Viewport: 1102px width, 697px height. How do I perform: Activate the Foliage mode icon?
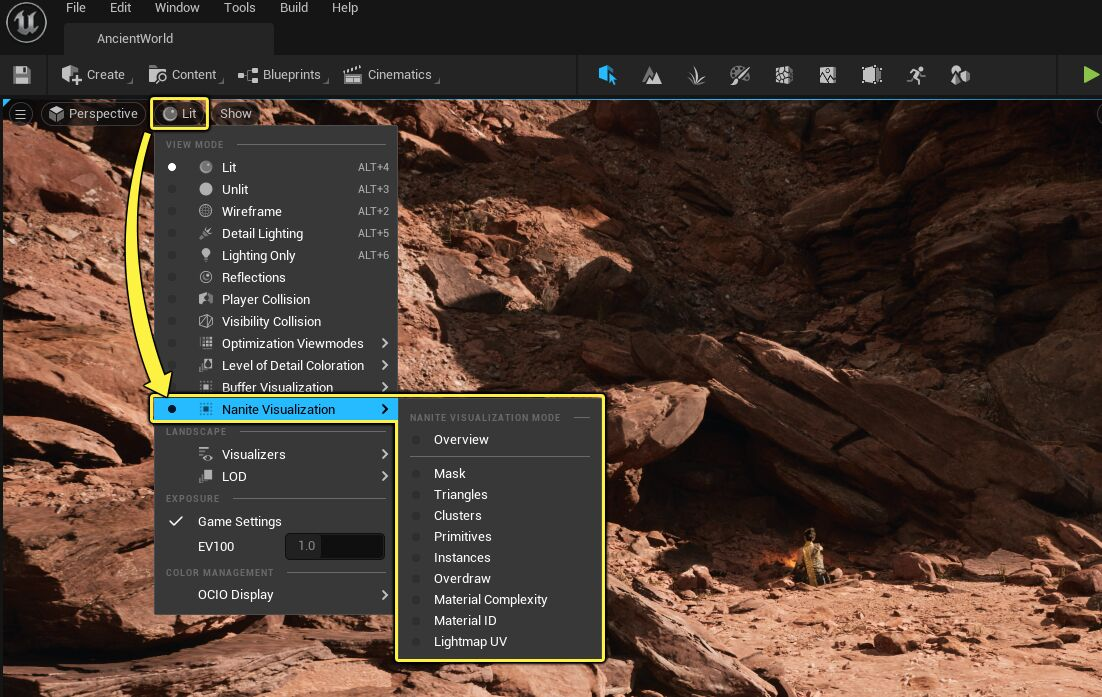click(x=696, y=75)
